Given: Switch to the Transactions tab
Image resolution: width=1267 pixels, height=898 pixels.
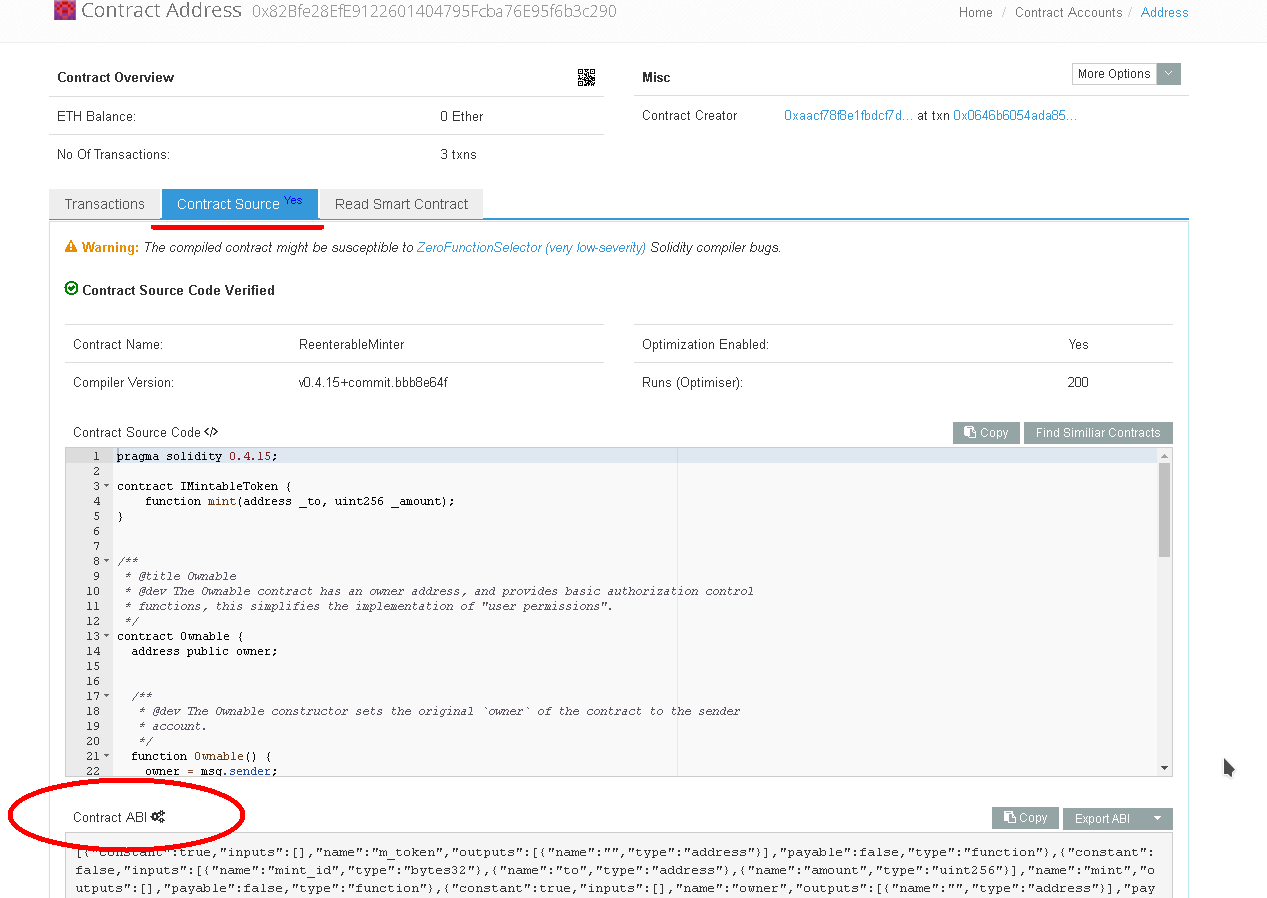Looking at the screenshot, I should pos(105,203).
